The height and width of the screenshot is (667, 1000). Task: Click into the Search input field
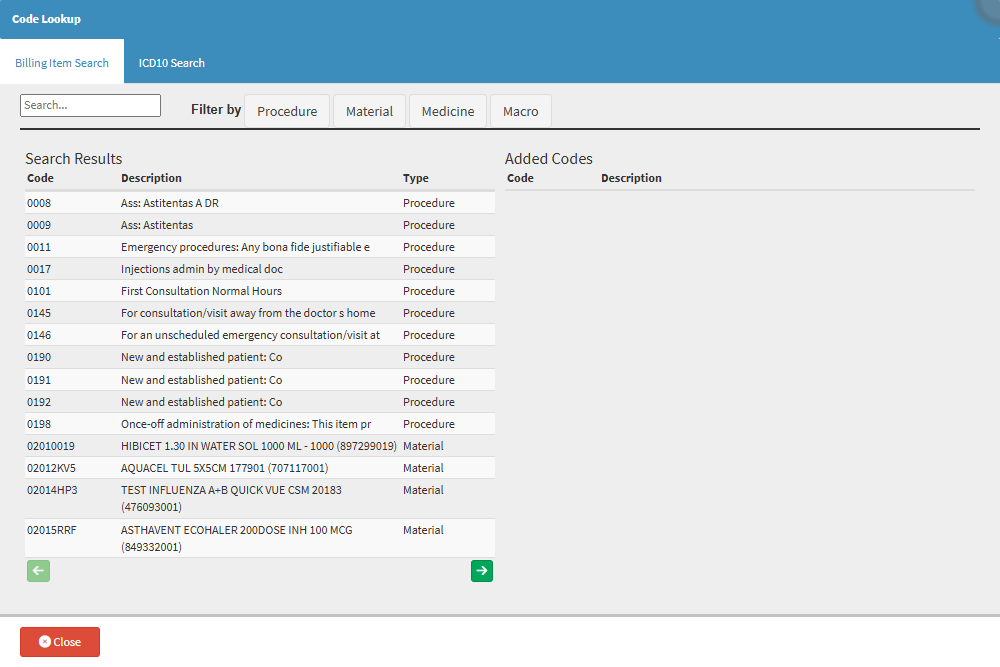click(x=90, y=105)
